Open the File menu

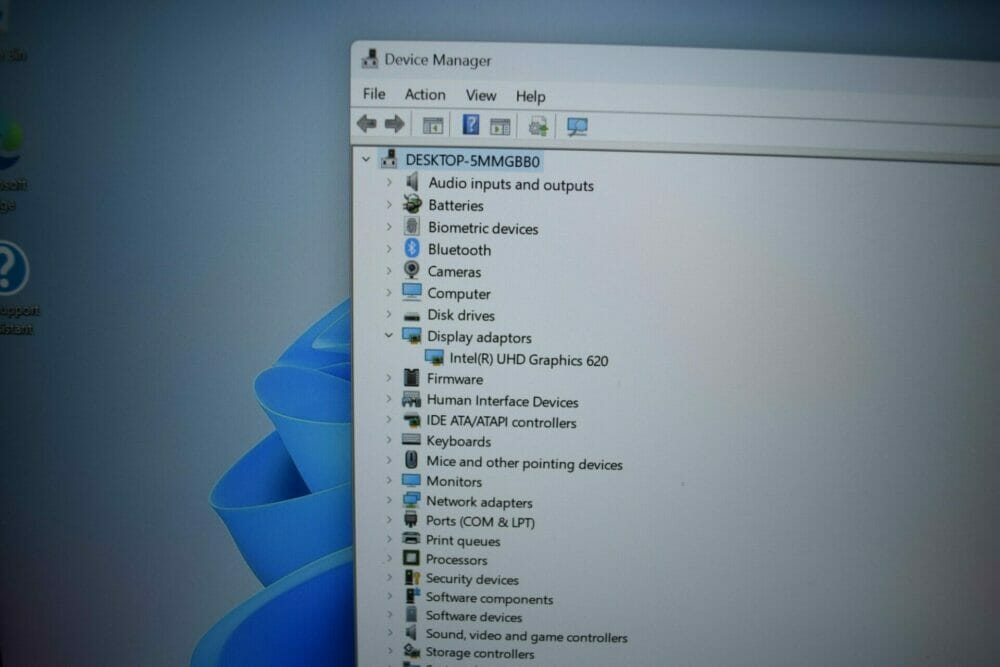374,94
